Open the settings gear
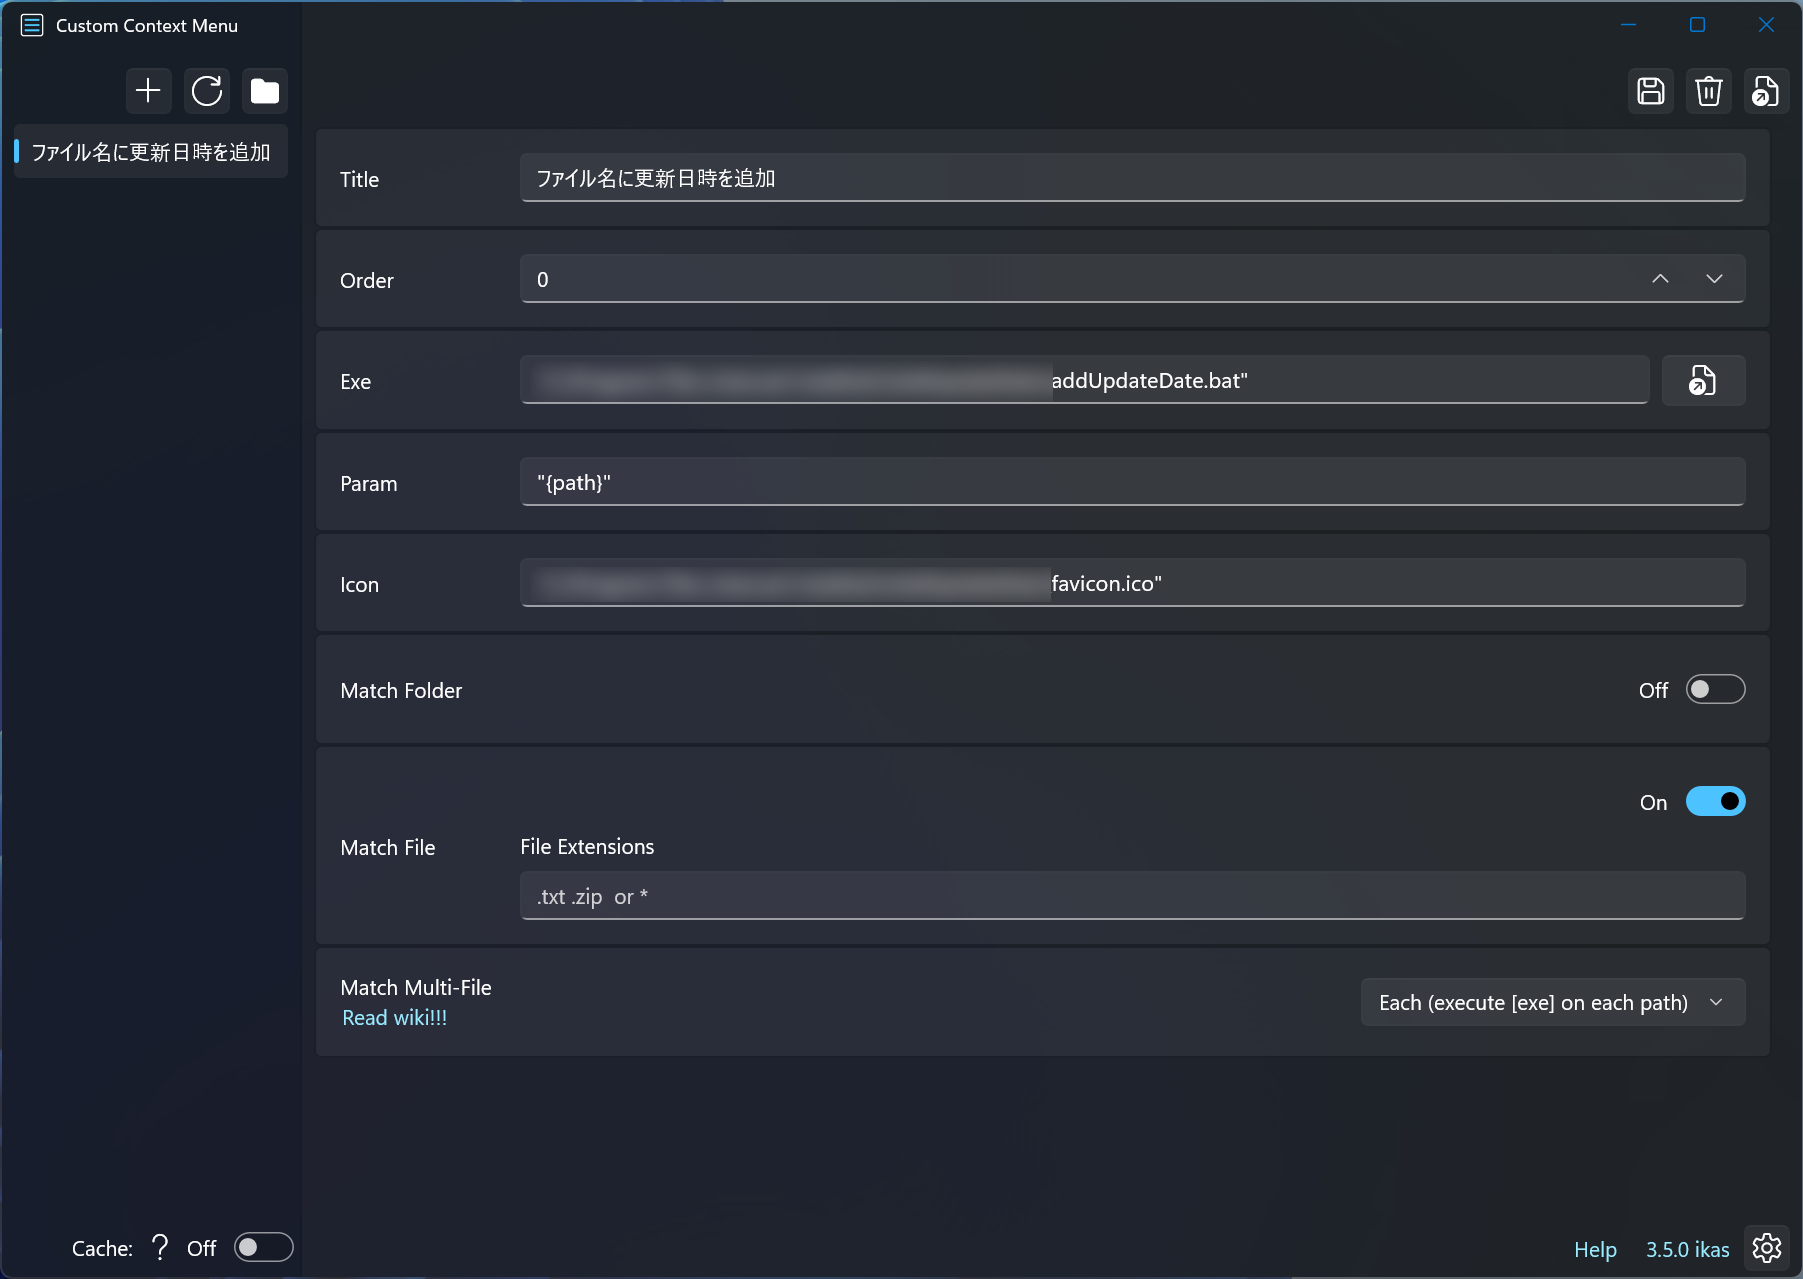 tap(1765, 1247)
